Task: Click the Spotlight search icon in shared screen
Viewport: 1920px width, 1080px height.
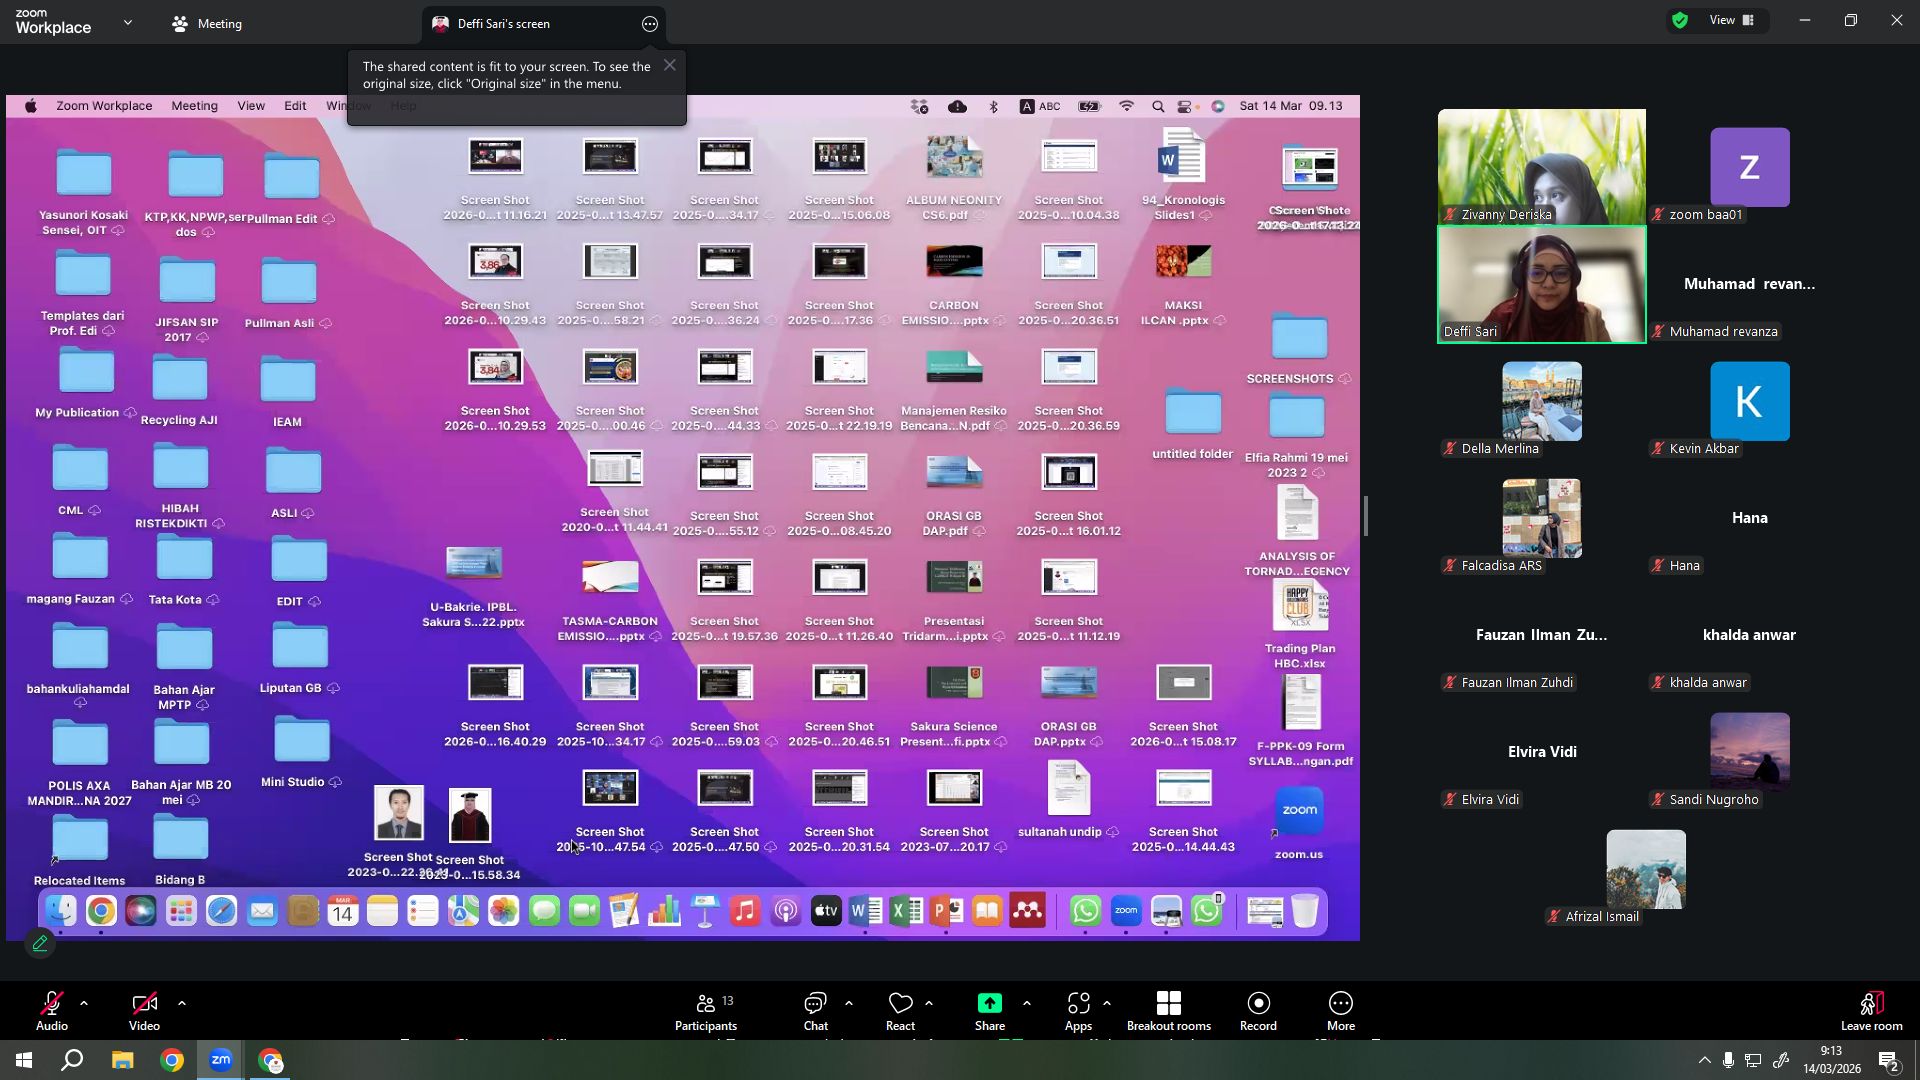Action: (1158, 106)
